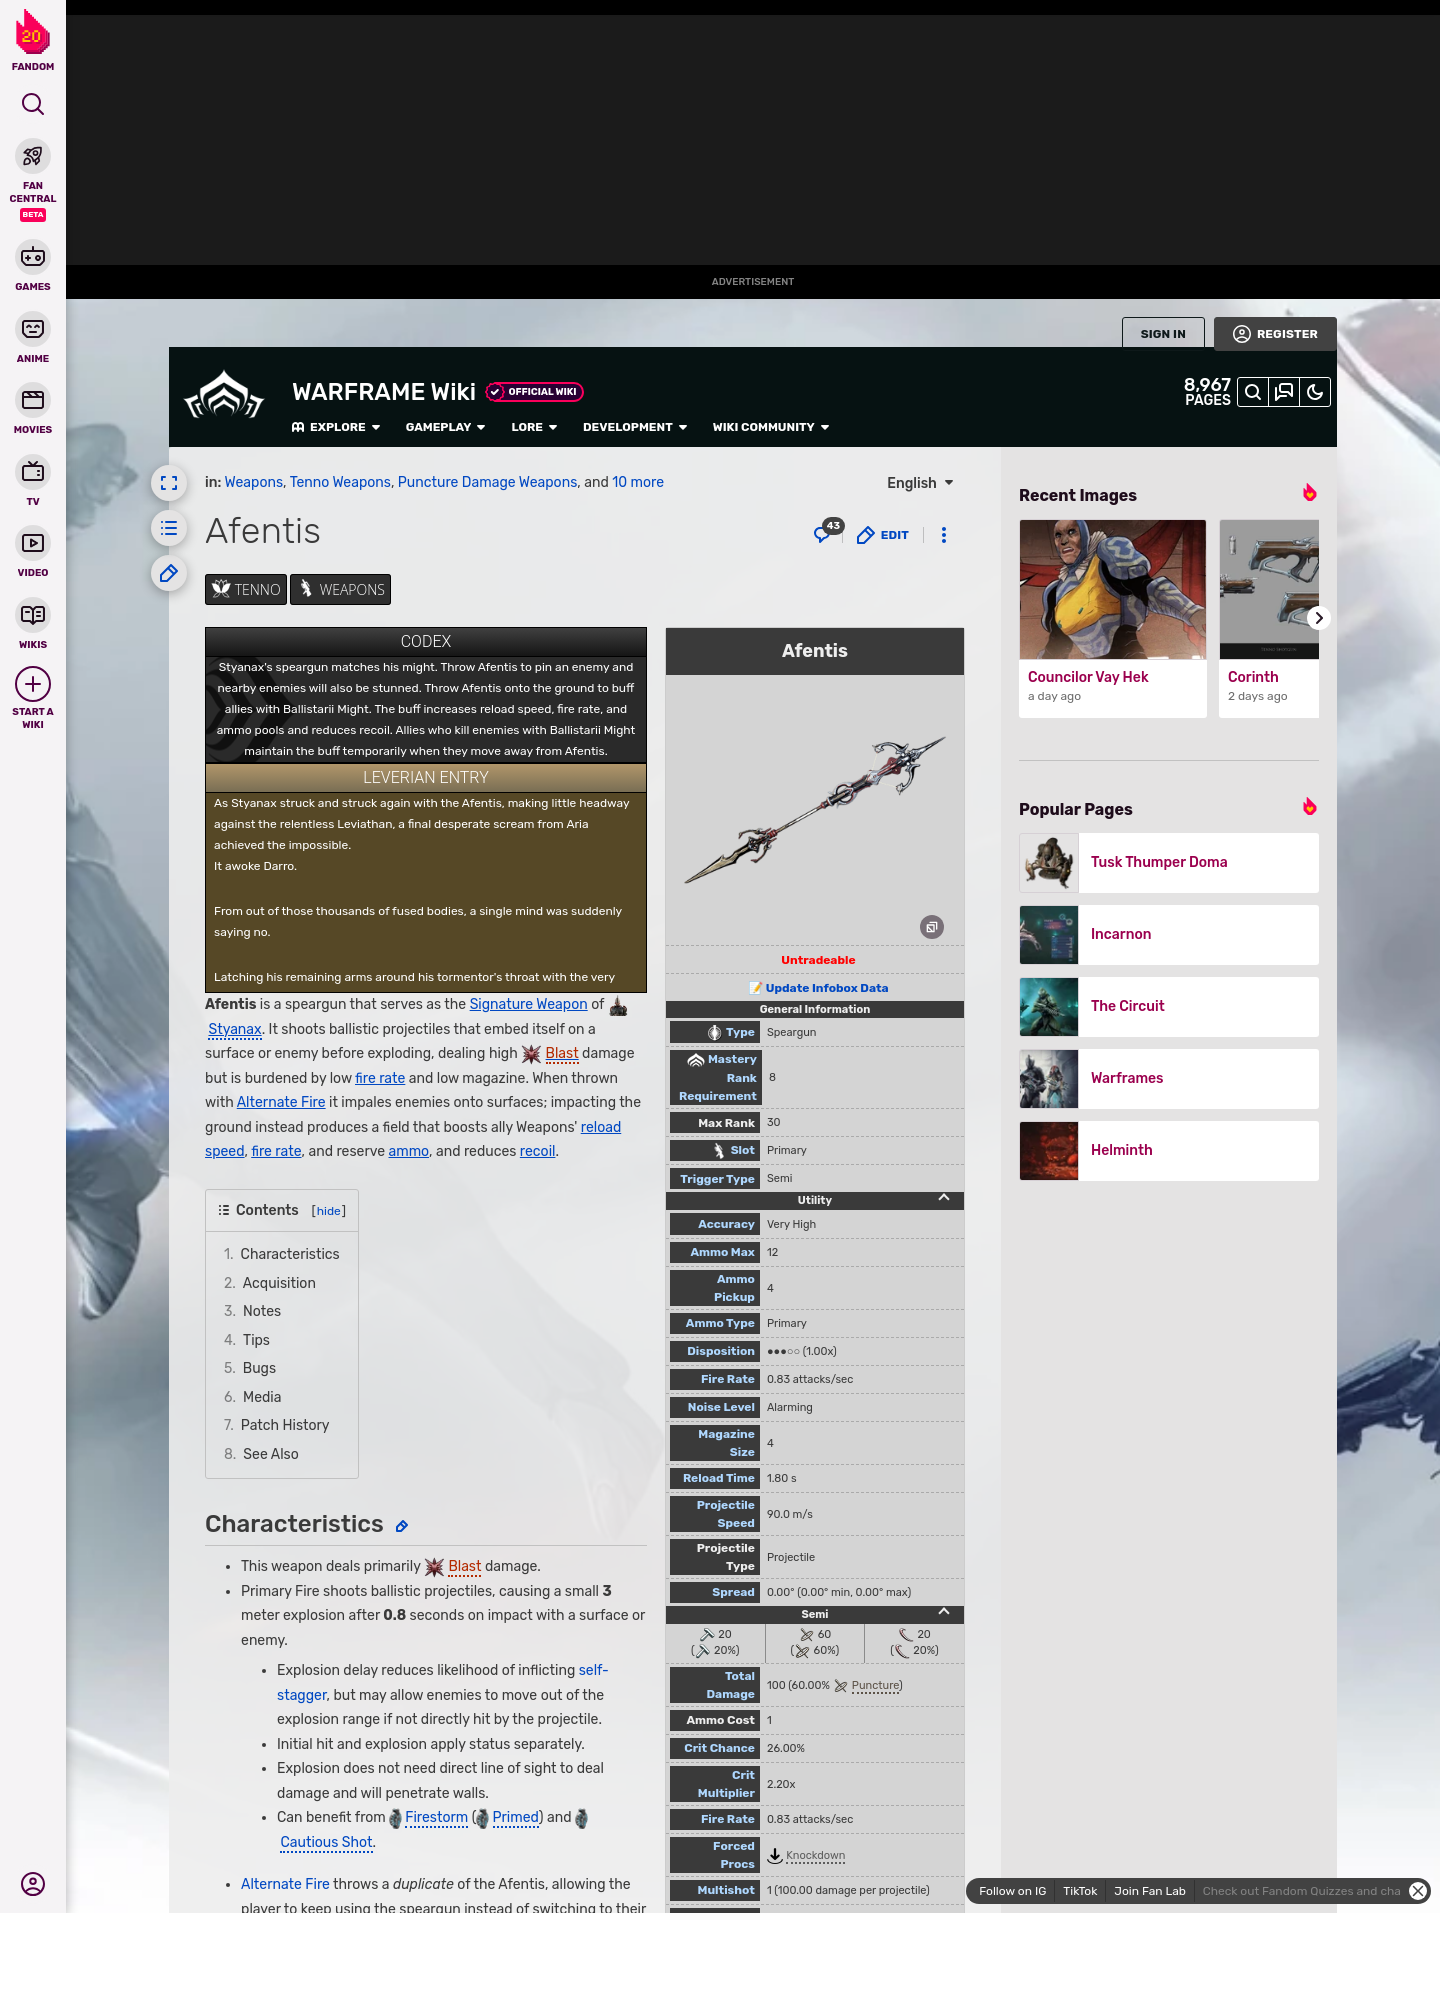Open Tusk Thumper Doma popular page
Image resolution: width=1440 pixels, height=2000 pixels.
point(1169,863)
